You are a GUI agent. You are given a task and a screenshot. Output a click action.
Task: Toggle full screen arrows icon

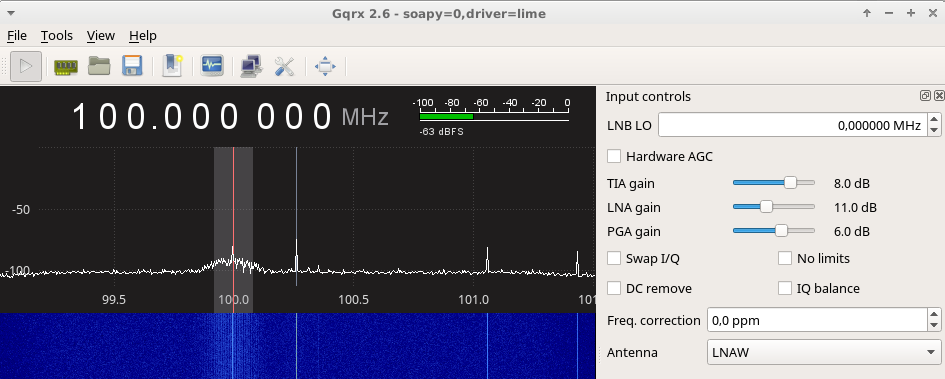pyautogui.click(x=325, y=66)
